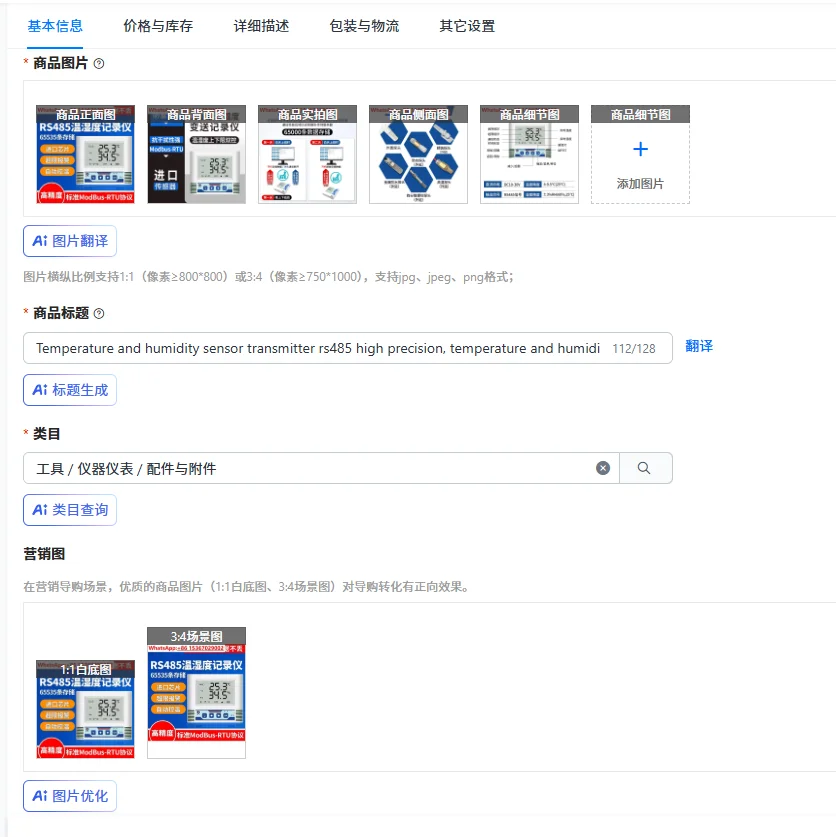Click help icon next to 商品标题
836x837 pixels.
click(99, 313)
